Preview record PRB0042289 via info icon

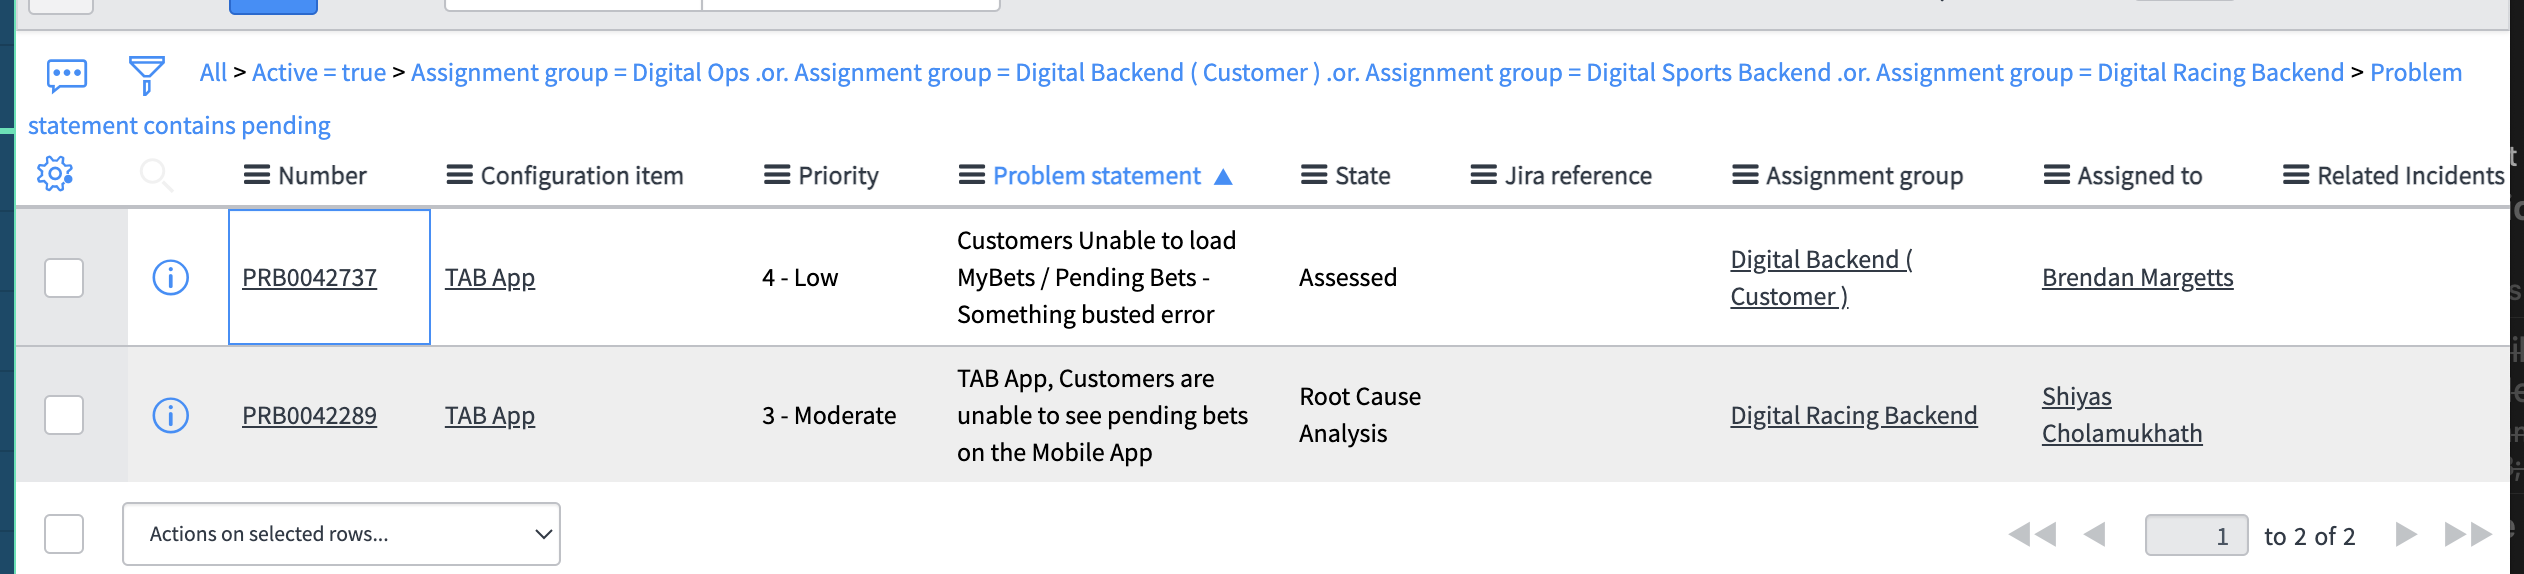point(171,415)
